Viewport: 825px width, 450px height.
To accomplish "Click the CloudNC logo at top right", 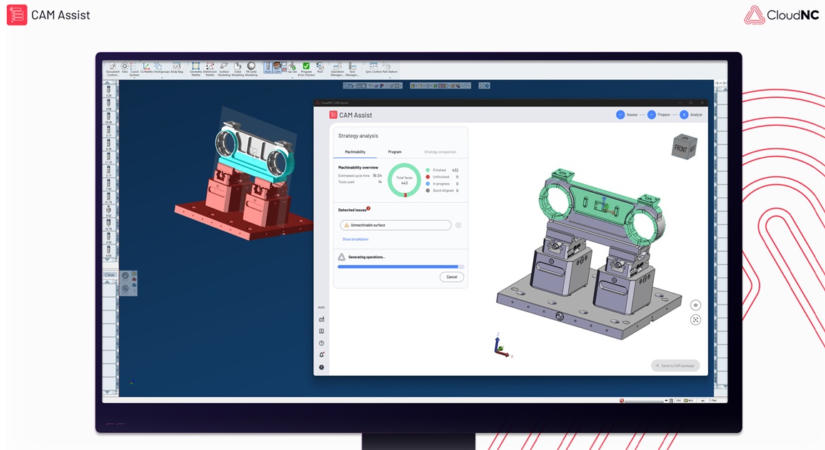I will (x=781, y=15).
